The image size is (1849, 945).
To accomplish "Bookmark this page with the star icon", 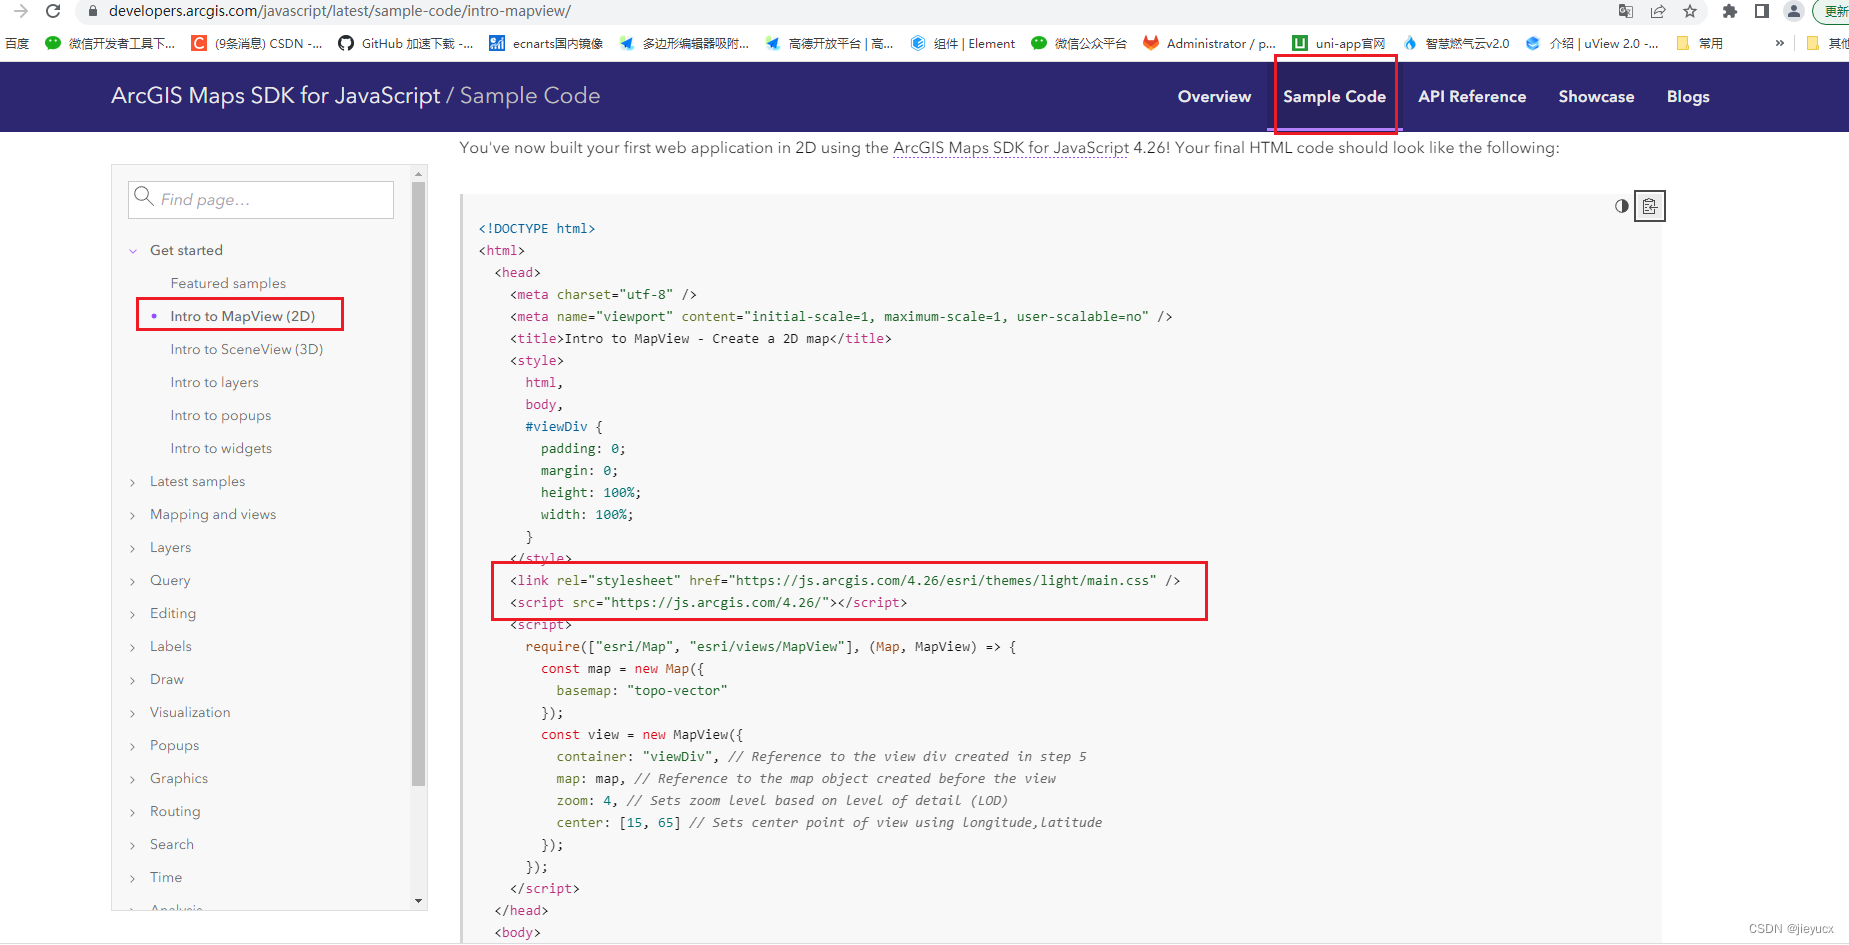I will tap(1690, 11).
